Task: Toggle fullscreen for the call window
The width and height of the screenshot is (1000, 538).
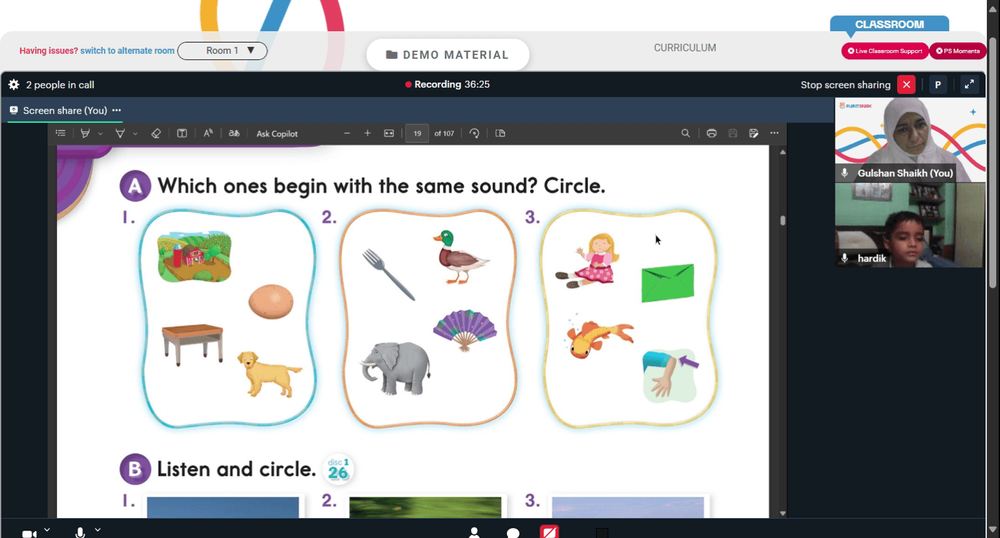Action: (x=968, y=85)
